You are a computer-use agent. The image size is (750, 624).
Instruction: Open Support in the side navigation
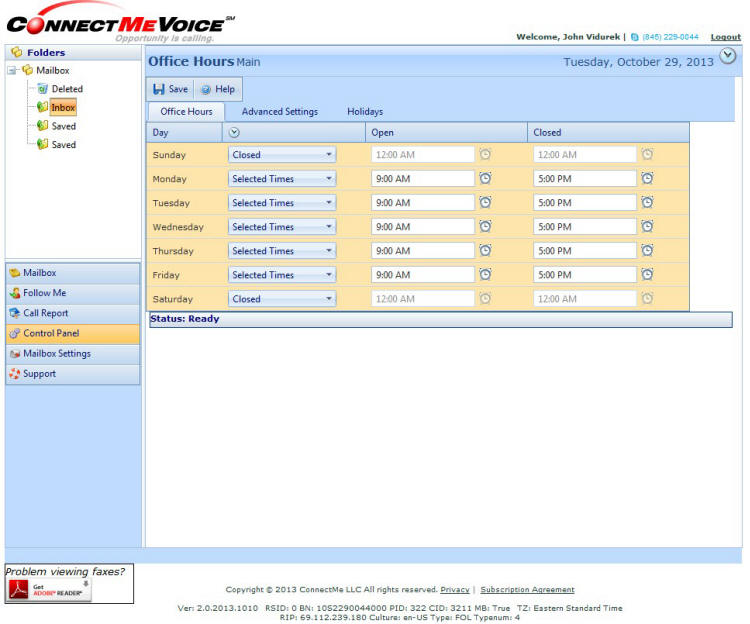point(73,373)
